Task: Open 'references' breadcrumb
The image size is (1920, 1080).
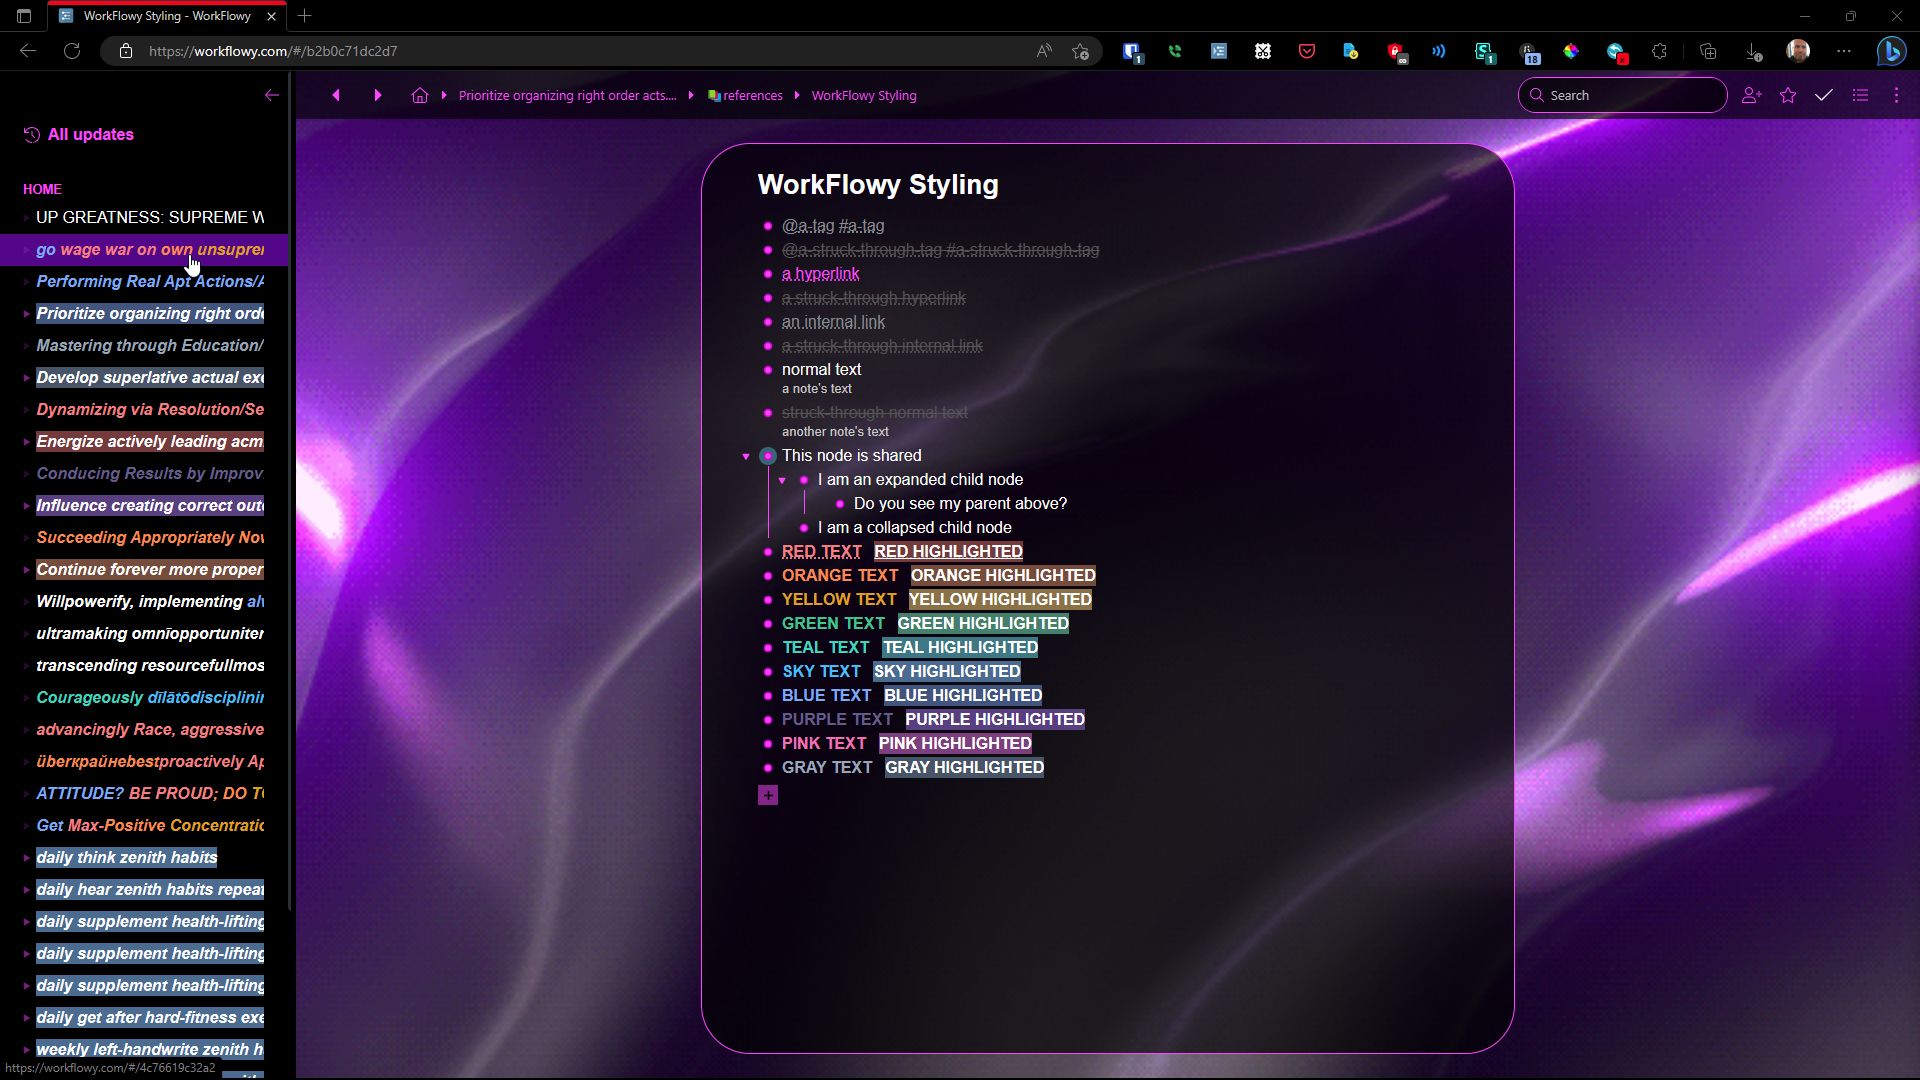Action: pos(745,95)
